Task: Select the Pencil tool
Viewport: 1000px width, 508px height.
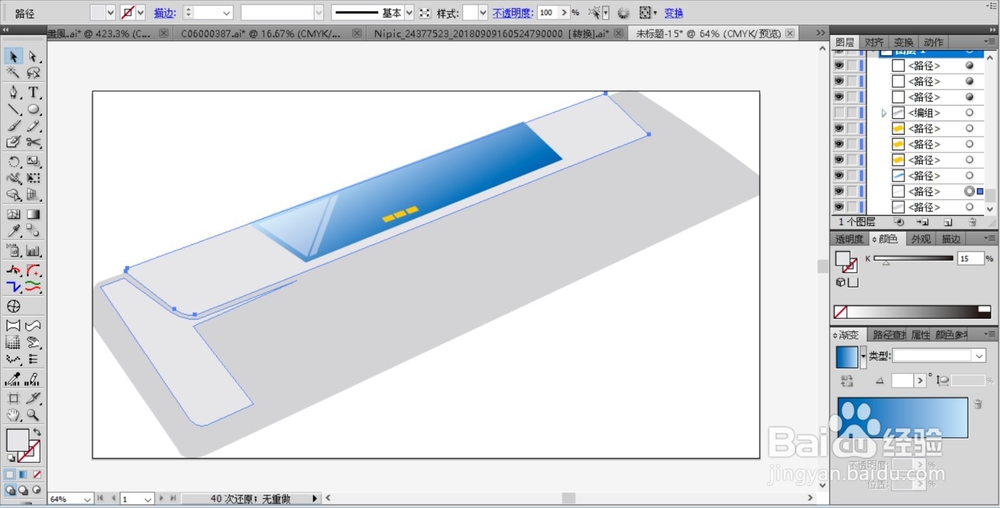Action: click(33, 126)
